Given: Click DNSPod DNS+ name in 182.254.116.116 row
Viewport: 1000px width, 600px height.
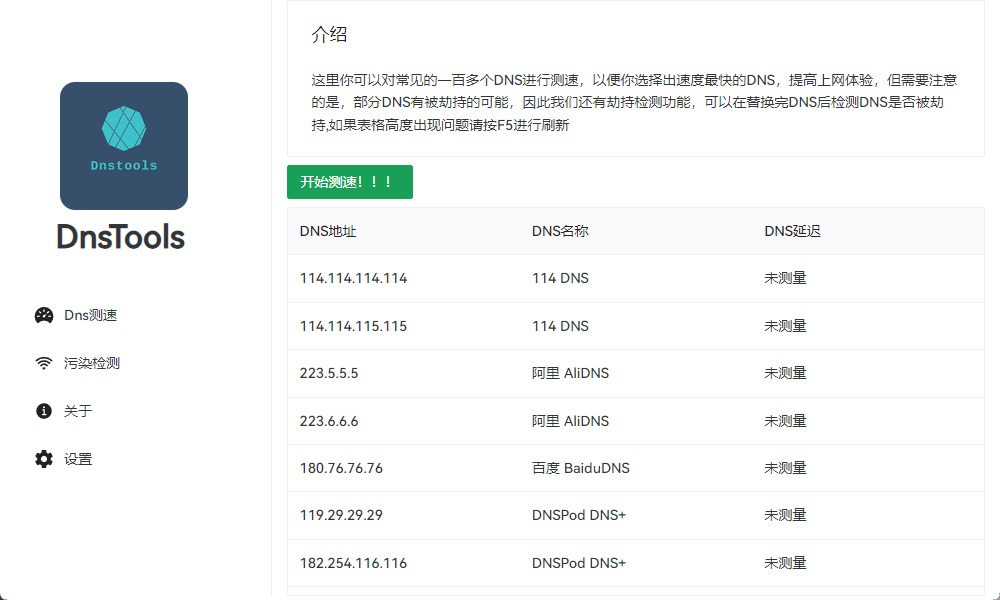Looking at the screenshot, I should pos(579,563).
